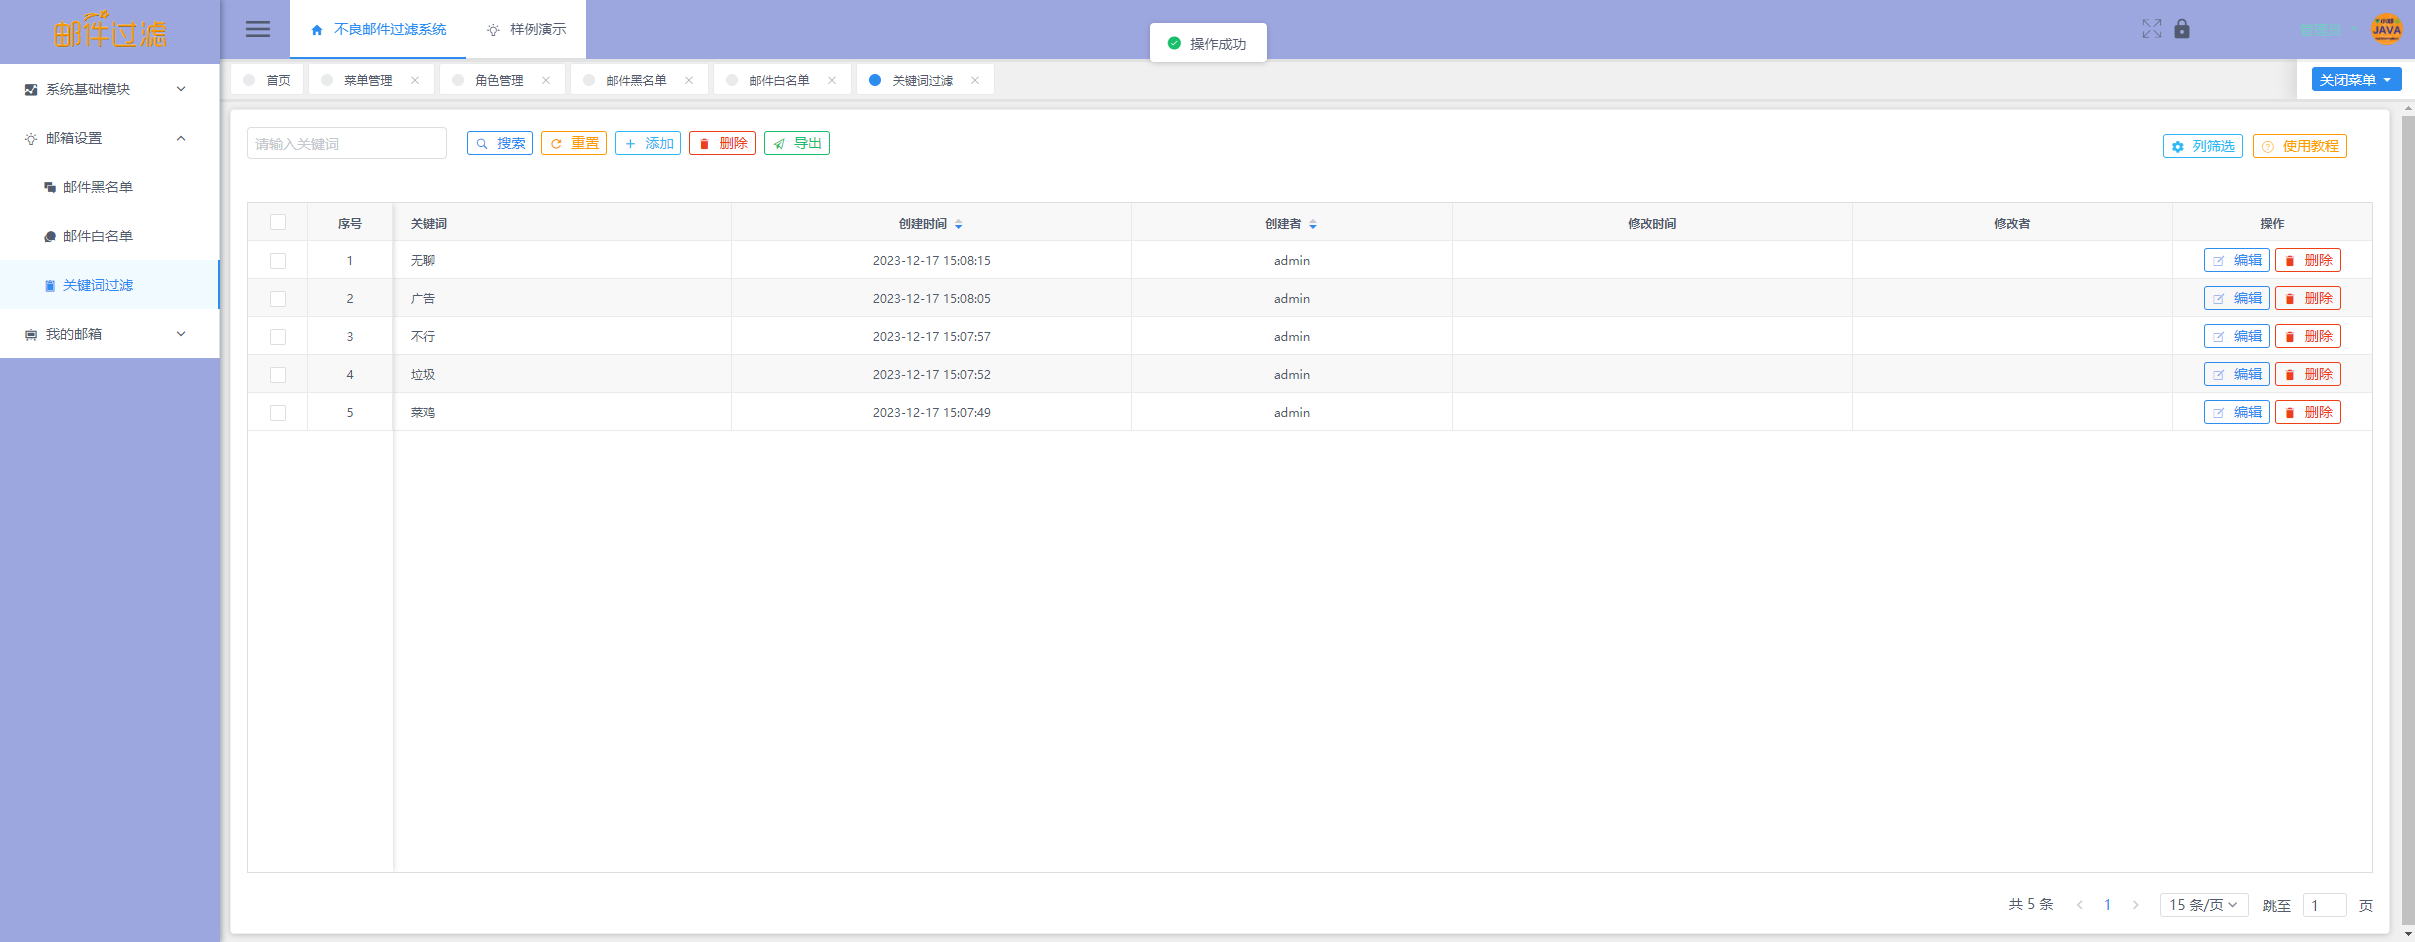Toggle the select-all checkbox in table header
Image resolution: width=2415 pixels, height=942 pixels.
point(278,223)
